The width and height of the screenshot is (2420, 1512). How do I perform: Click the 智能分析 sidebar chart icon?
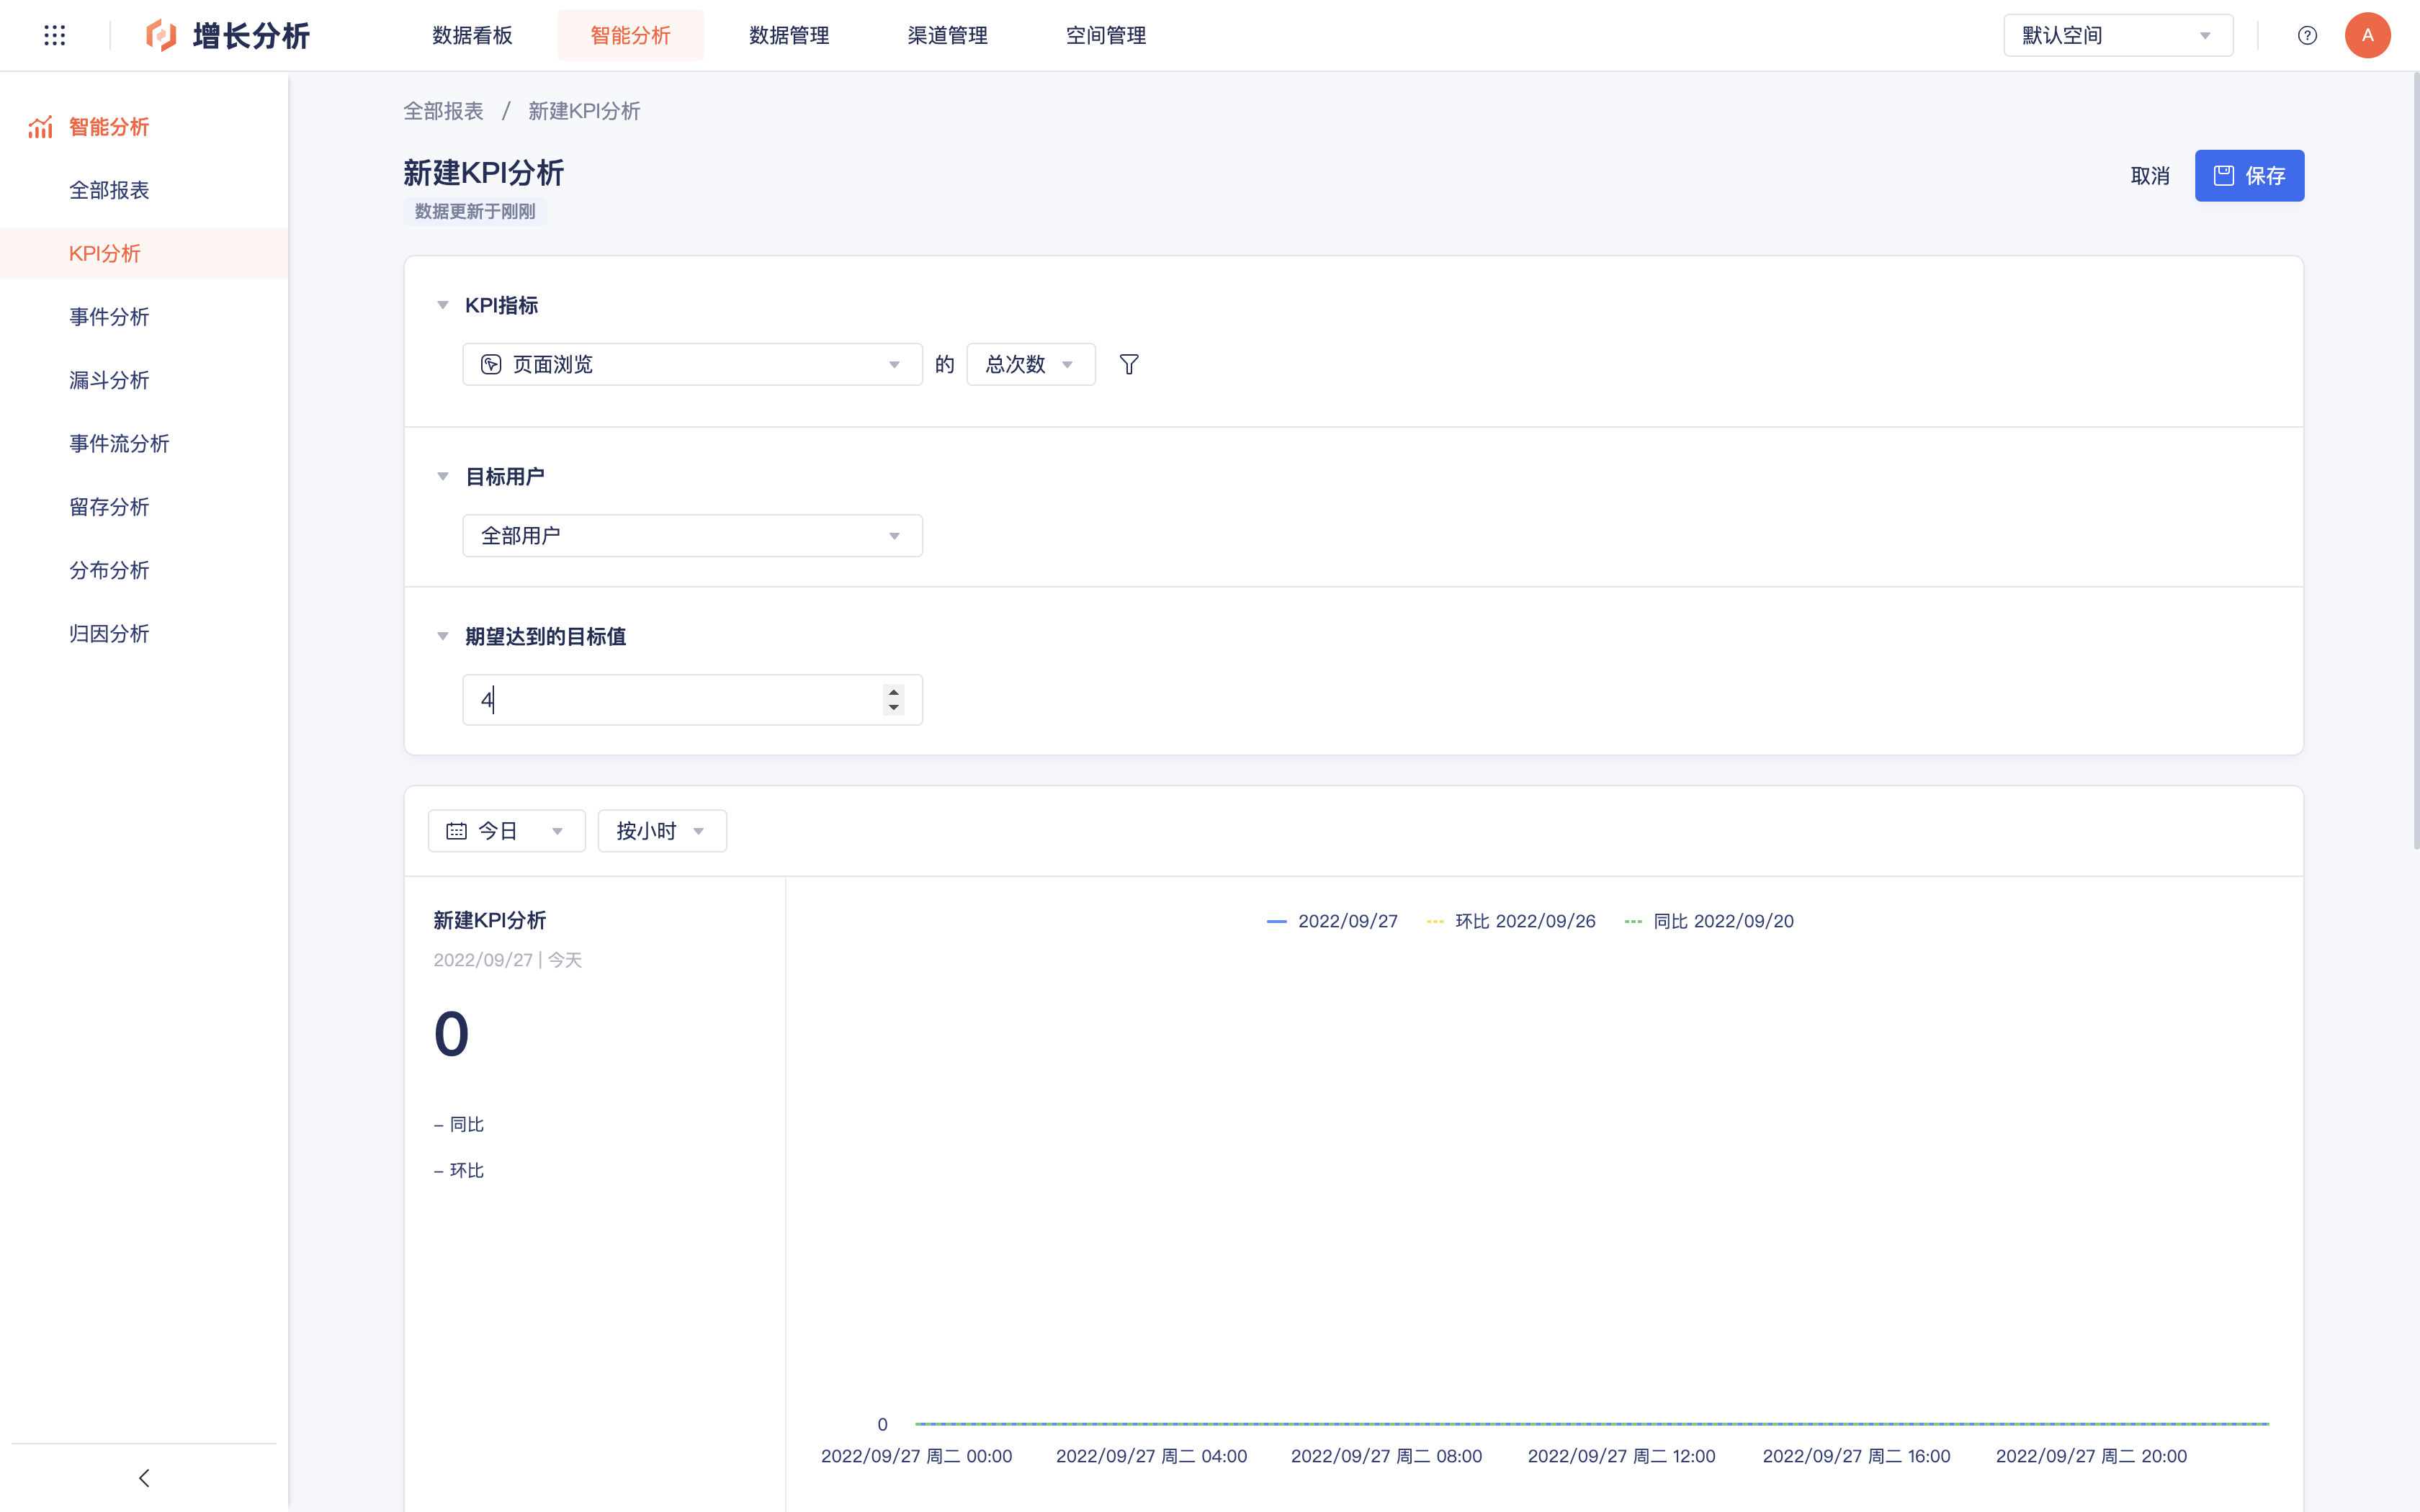40,127
